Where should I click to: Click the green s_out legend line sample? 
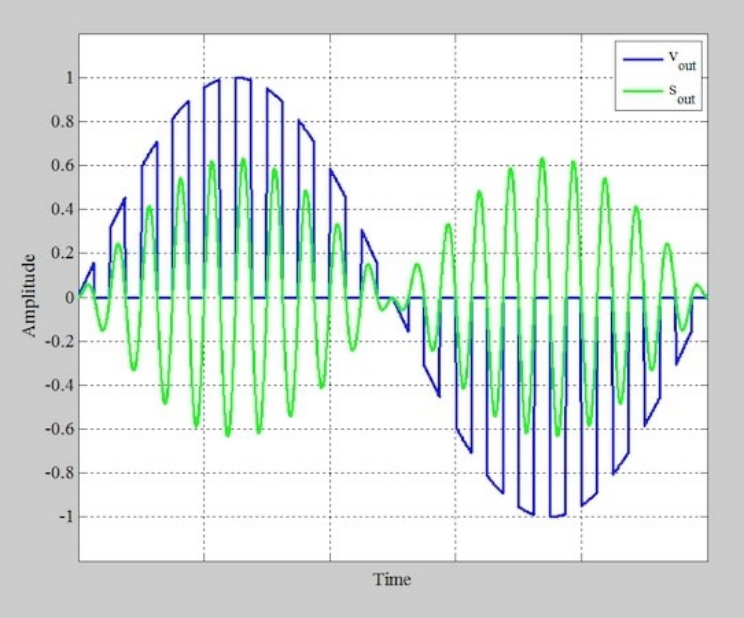[x=642, y=91]
